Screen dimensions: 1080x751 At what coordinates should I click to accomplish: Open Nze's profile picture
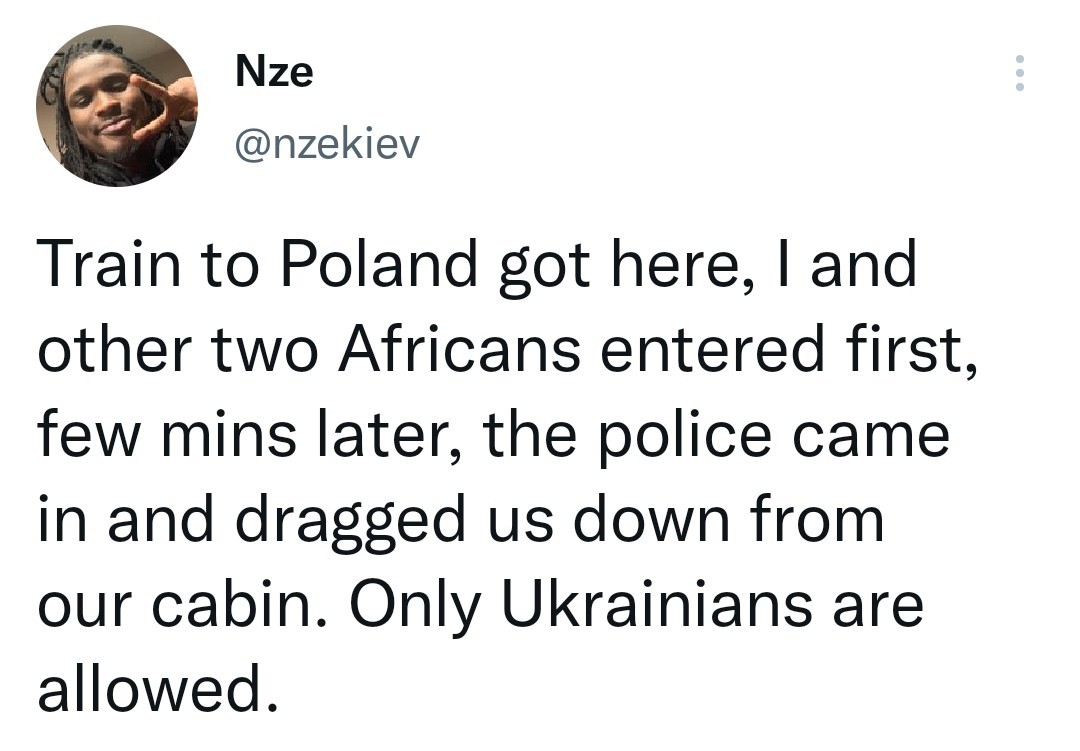coord(117,105)
